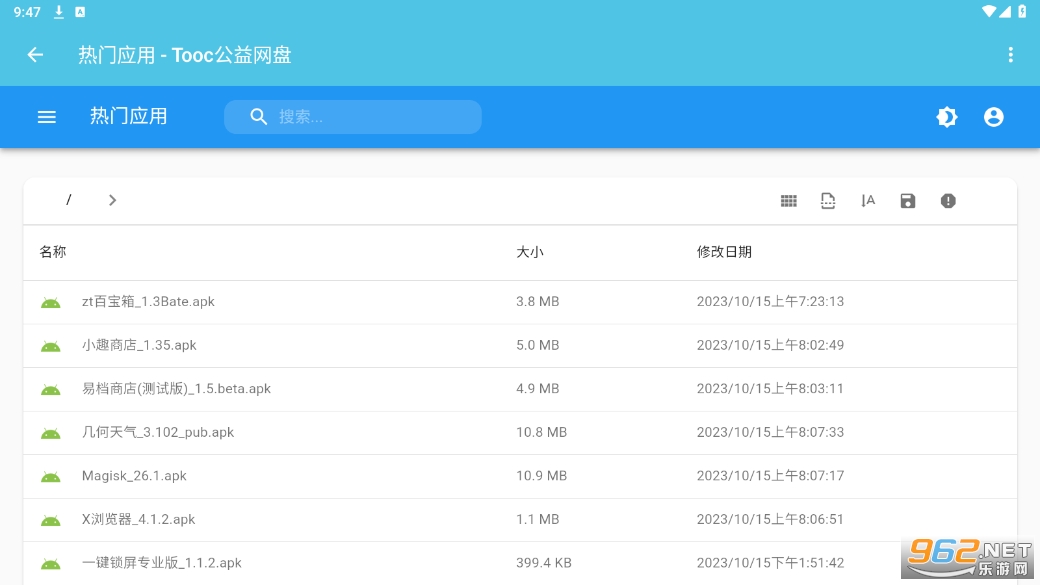Click Android icon of 几何天气 row
The width and height of the screenshot is (1040, 585).
(50, 434)
